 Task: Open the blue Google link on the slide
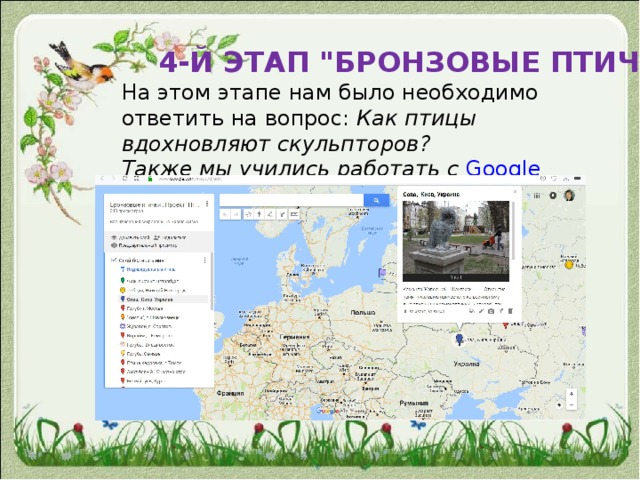click(x=503, y=168)
